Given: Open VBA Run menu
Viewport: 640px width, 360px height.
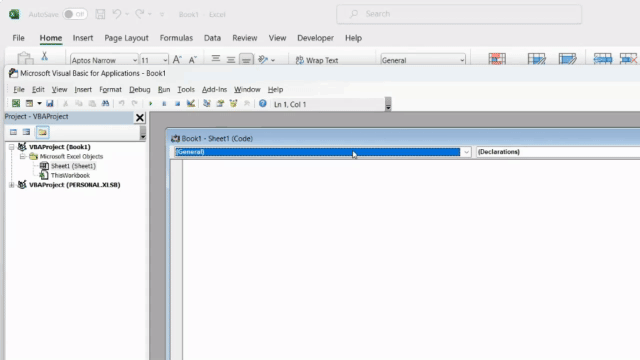Looking at the screenshot, I should 164,89.
